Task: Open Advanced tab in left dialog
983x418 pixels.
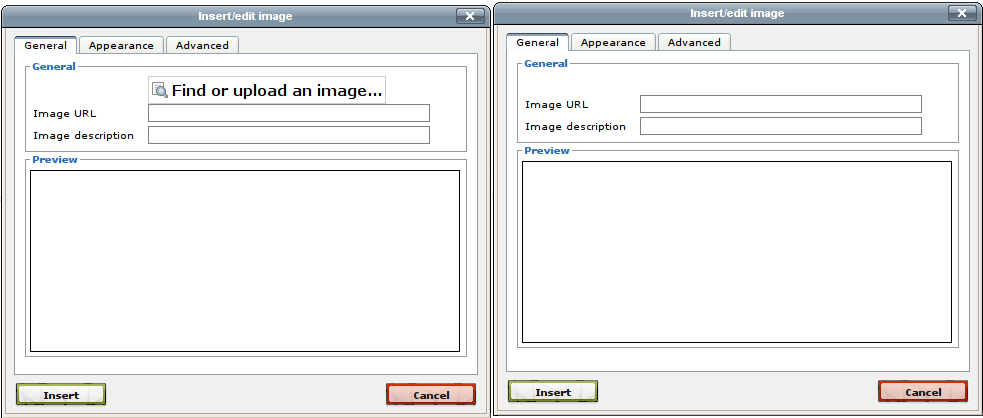Action: [x=202, y=45]
